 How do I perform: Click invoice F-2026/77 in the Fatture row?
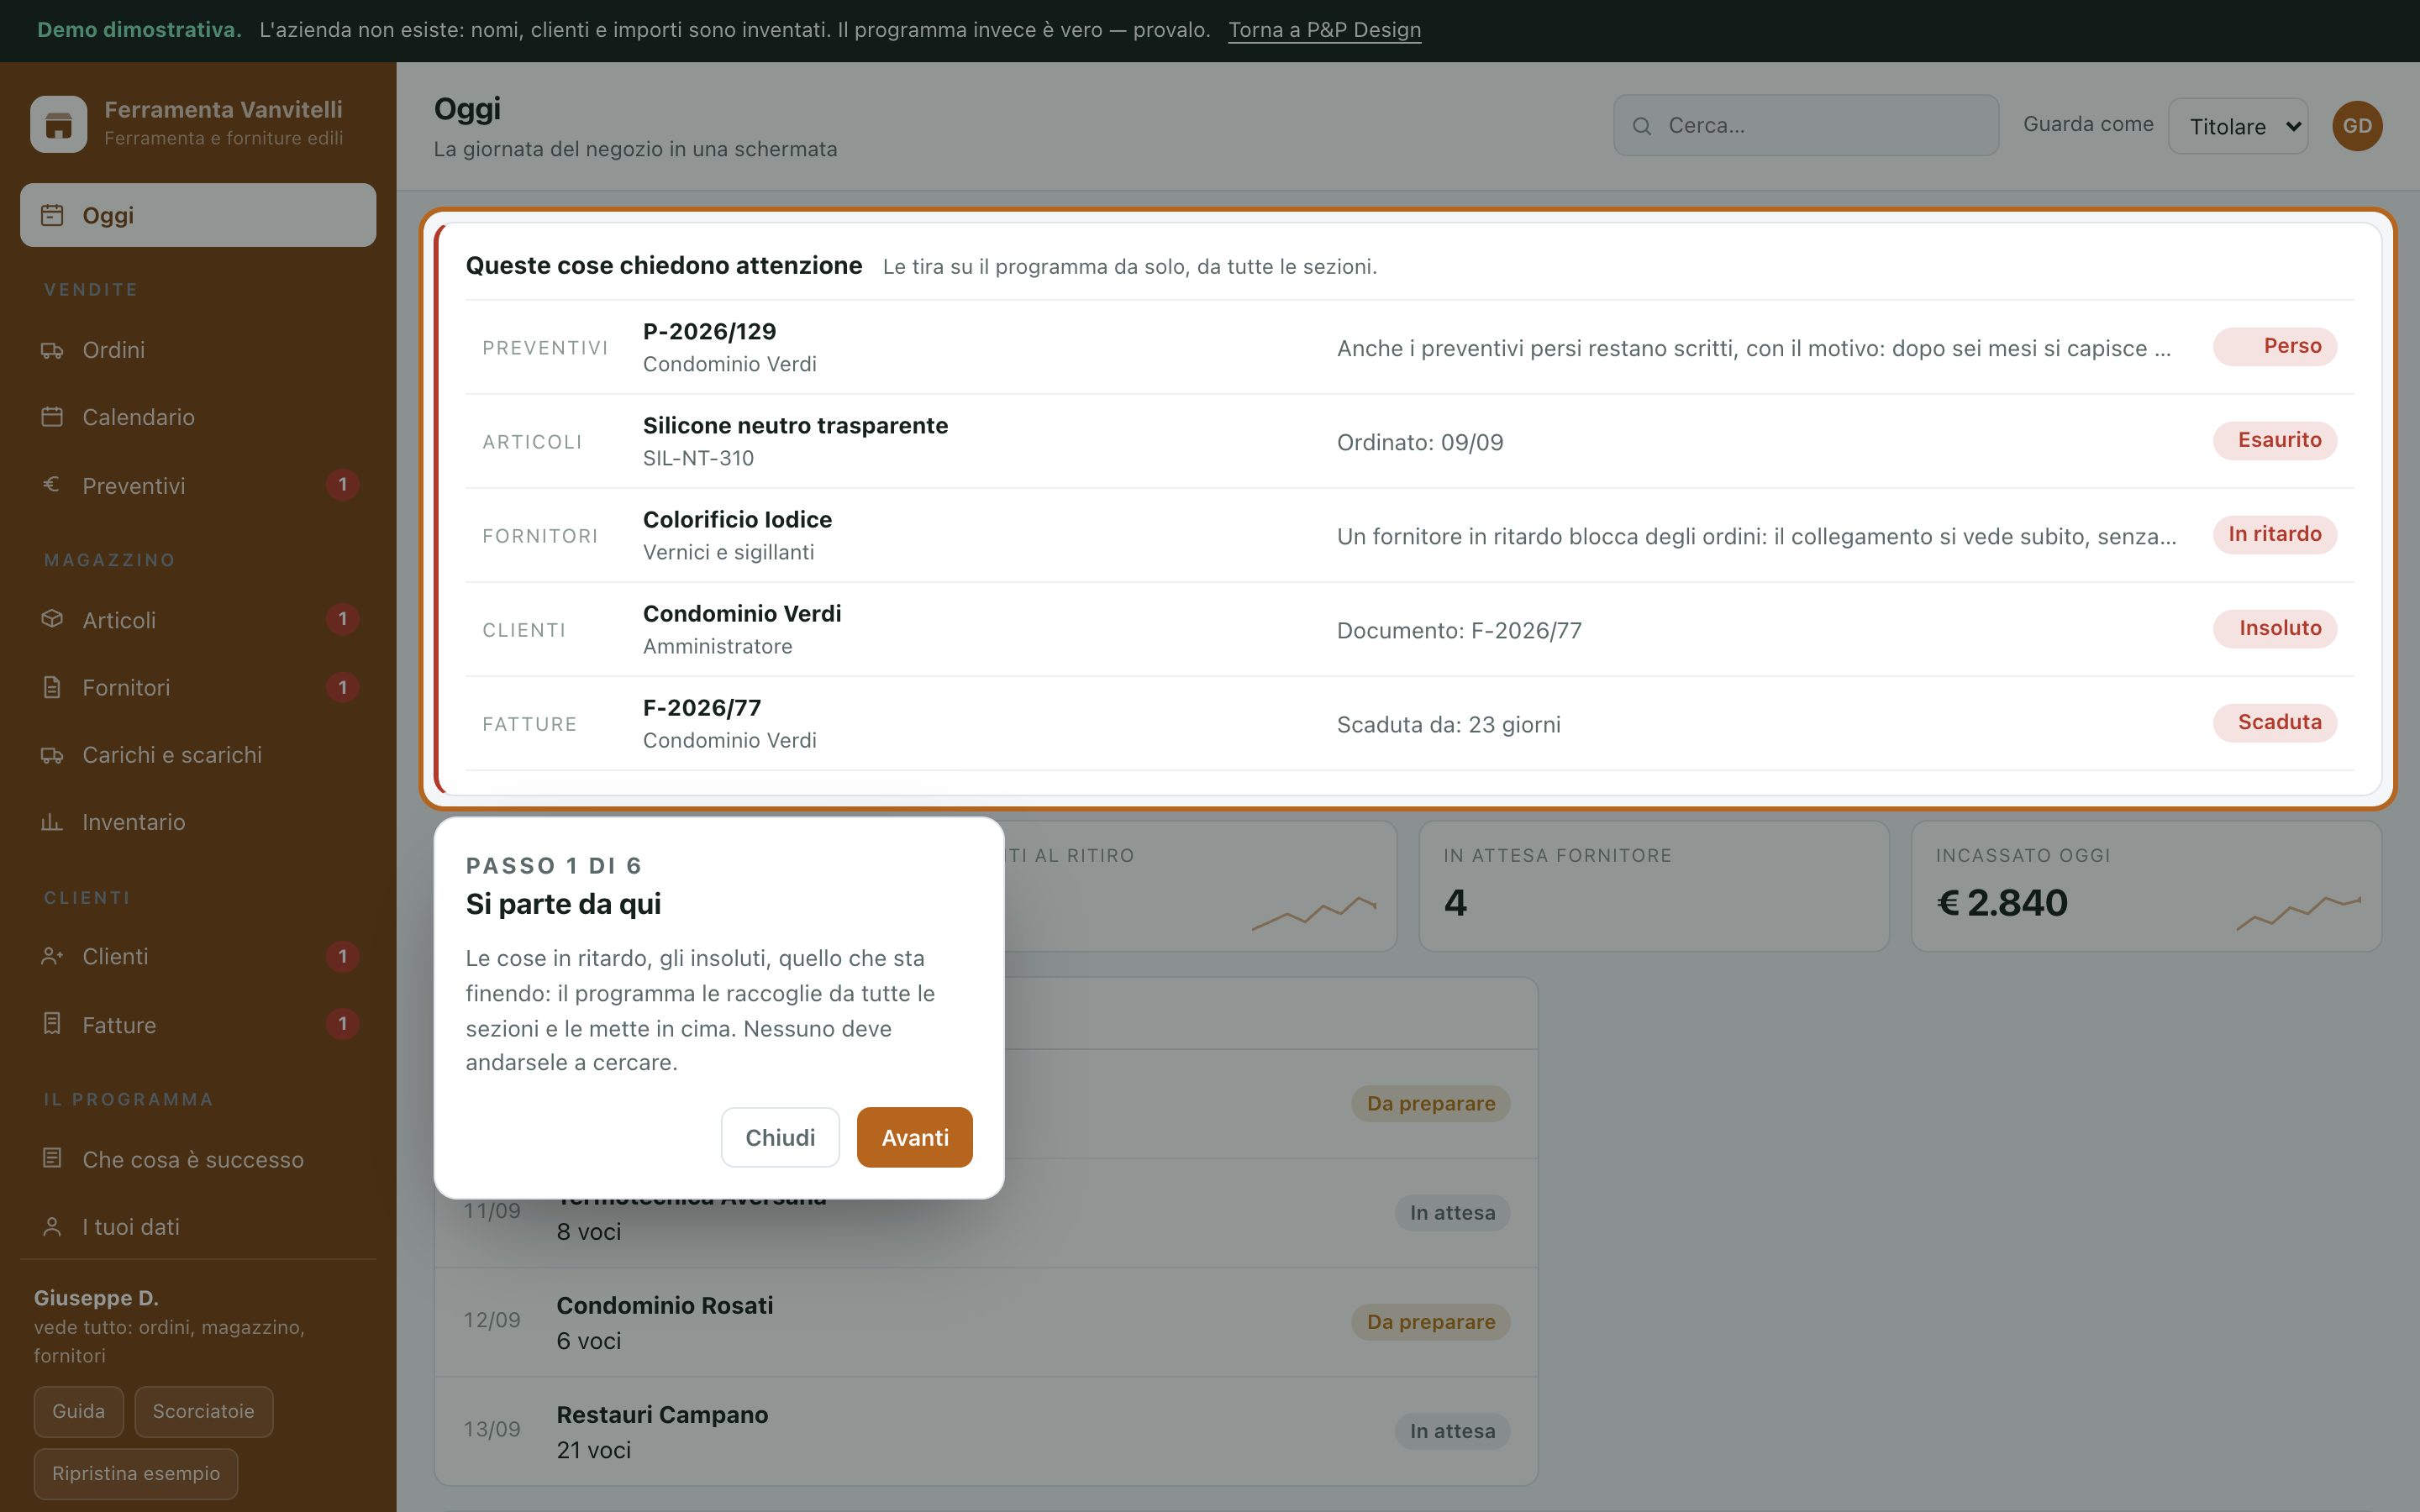point(1409,723)
